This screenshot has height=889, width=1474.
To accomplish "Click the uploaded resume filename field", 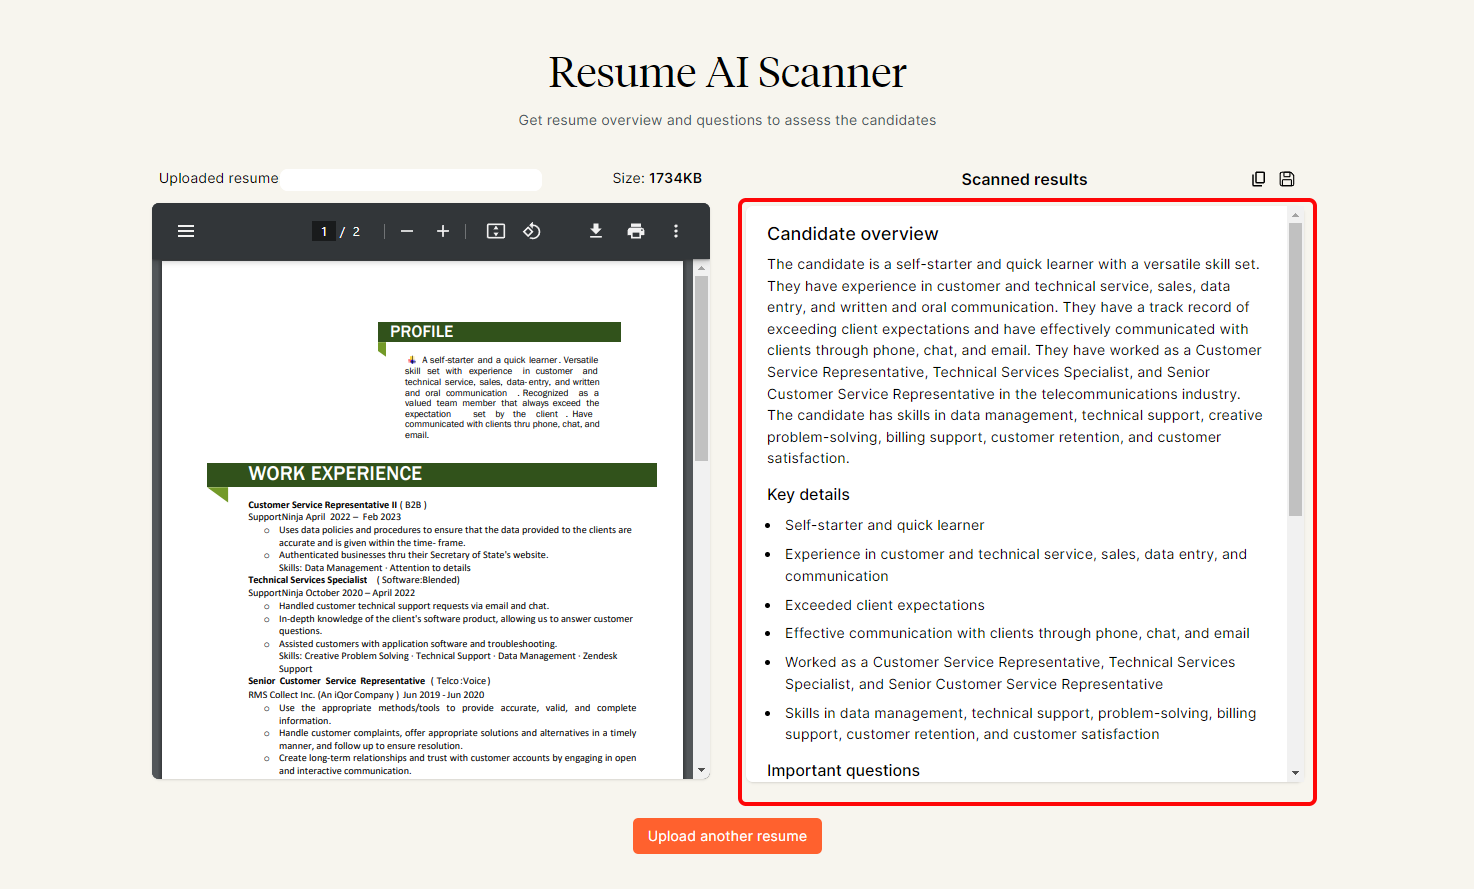I will (x=411, y=179).
